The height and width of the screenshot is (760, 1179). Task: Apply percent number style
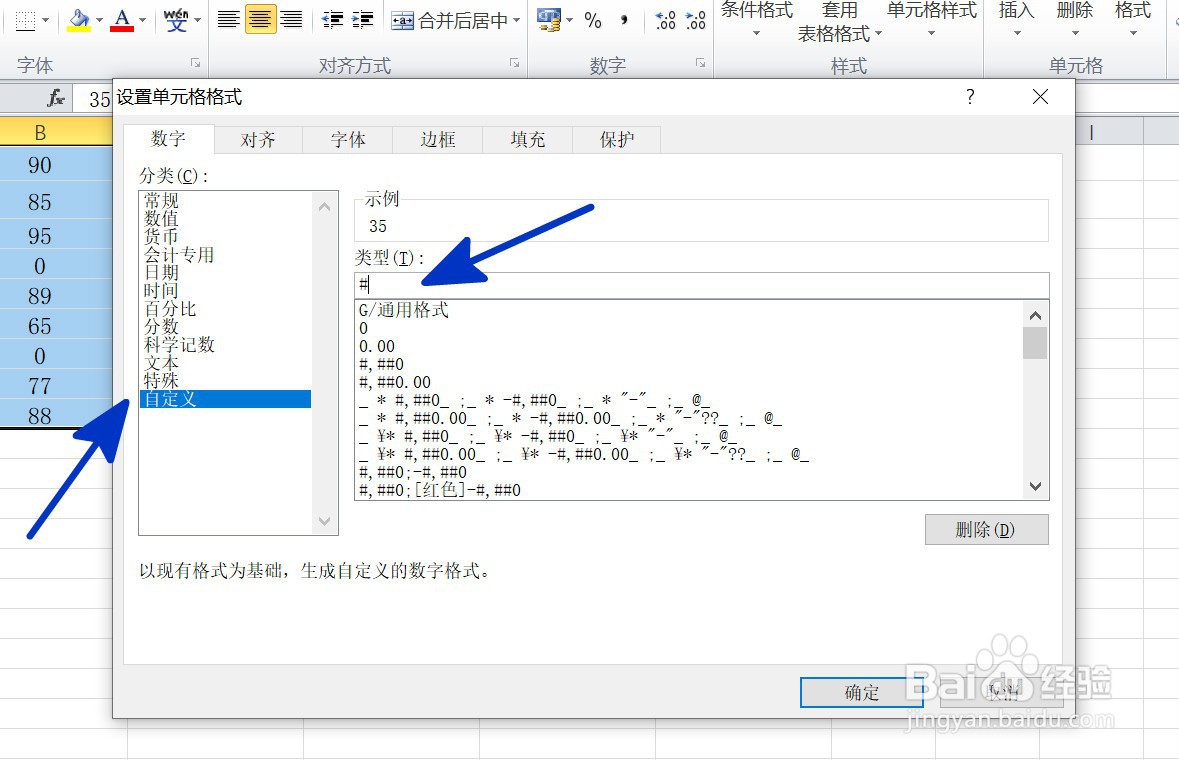pyautogui.click(x=594, y=18)
